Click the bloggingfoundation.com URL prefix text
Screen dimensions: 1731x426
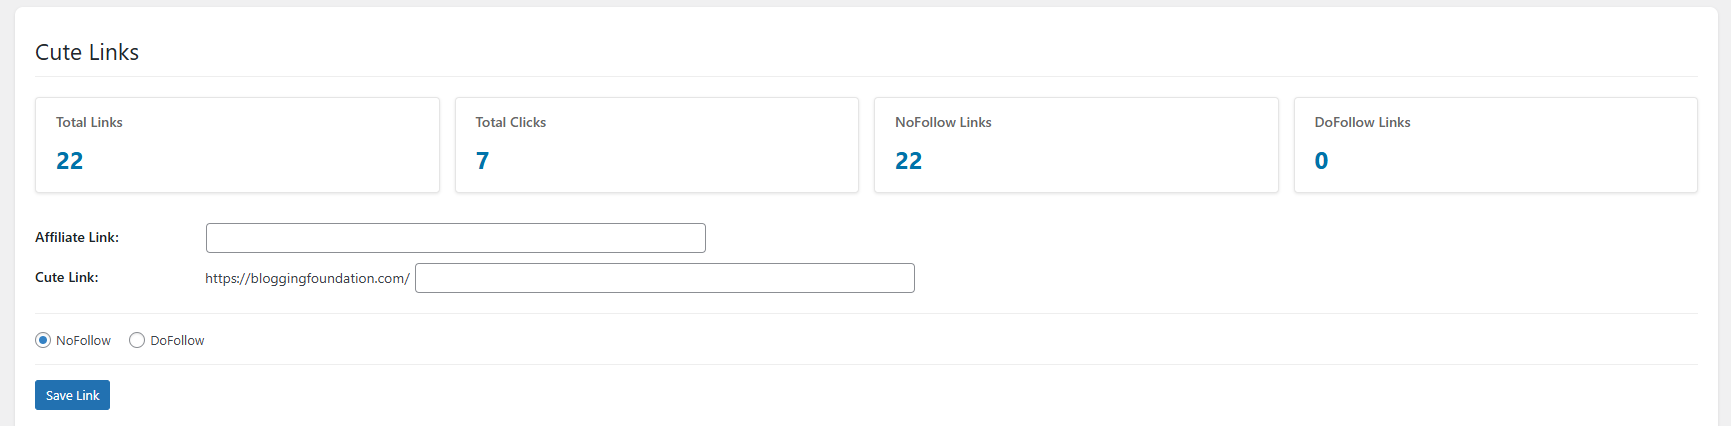[x=307, y=278]
